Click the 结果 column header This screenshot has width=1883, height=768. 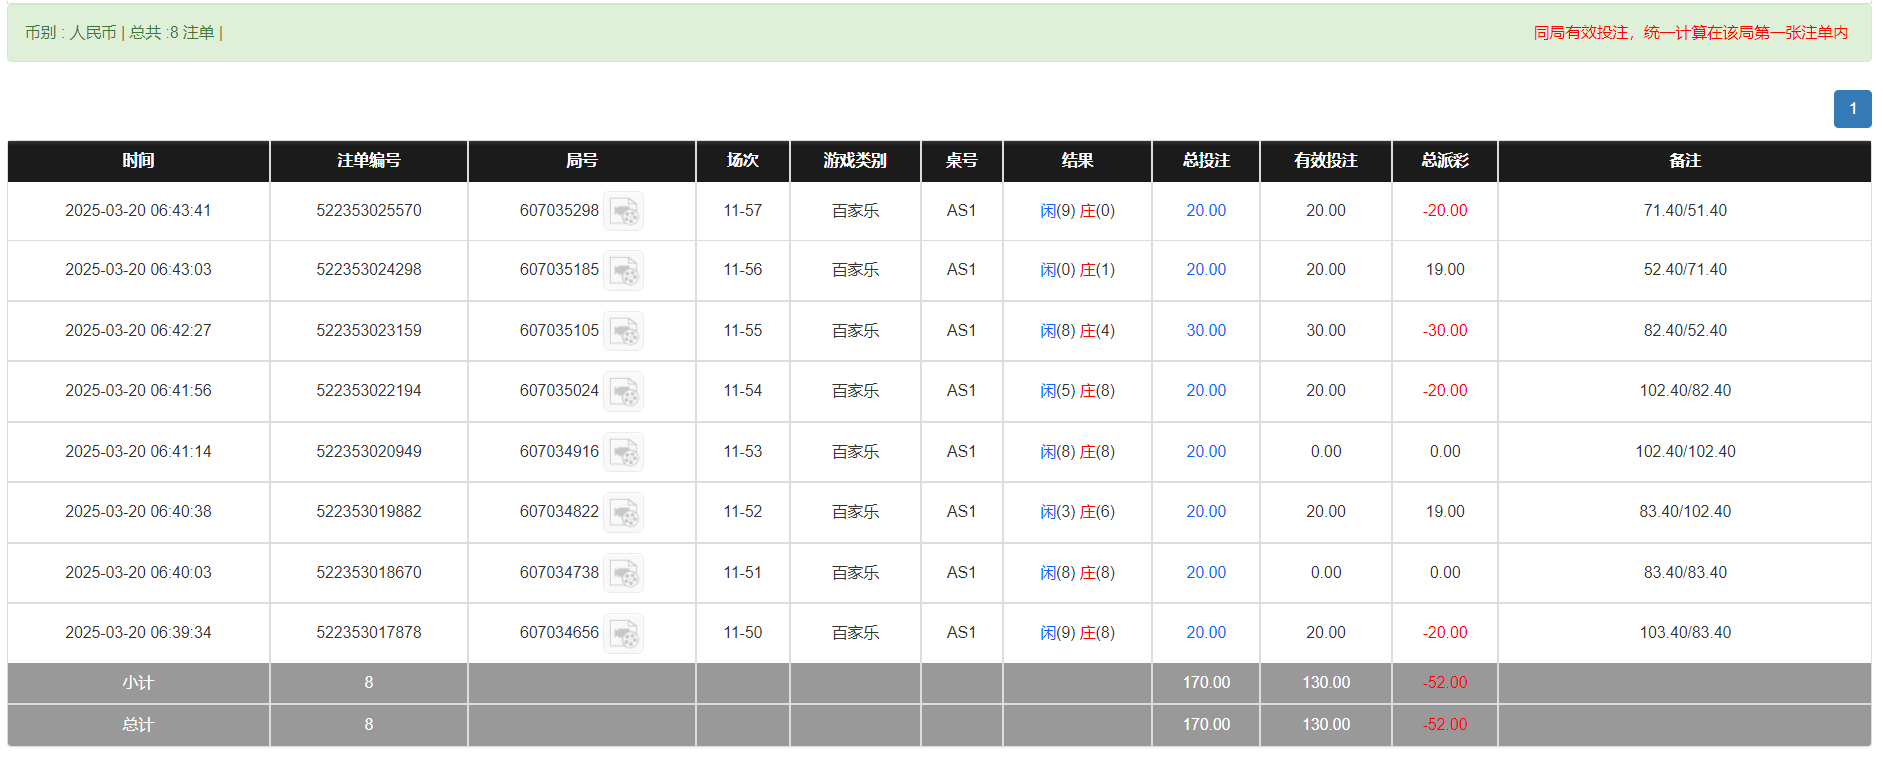click(x=1077, y=161)
